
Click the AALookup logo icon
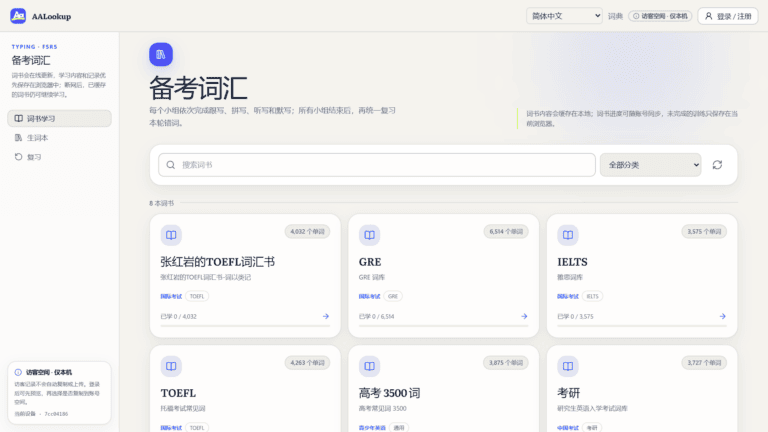(x=18, y=16)
